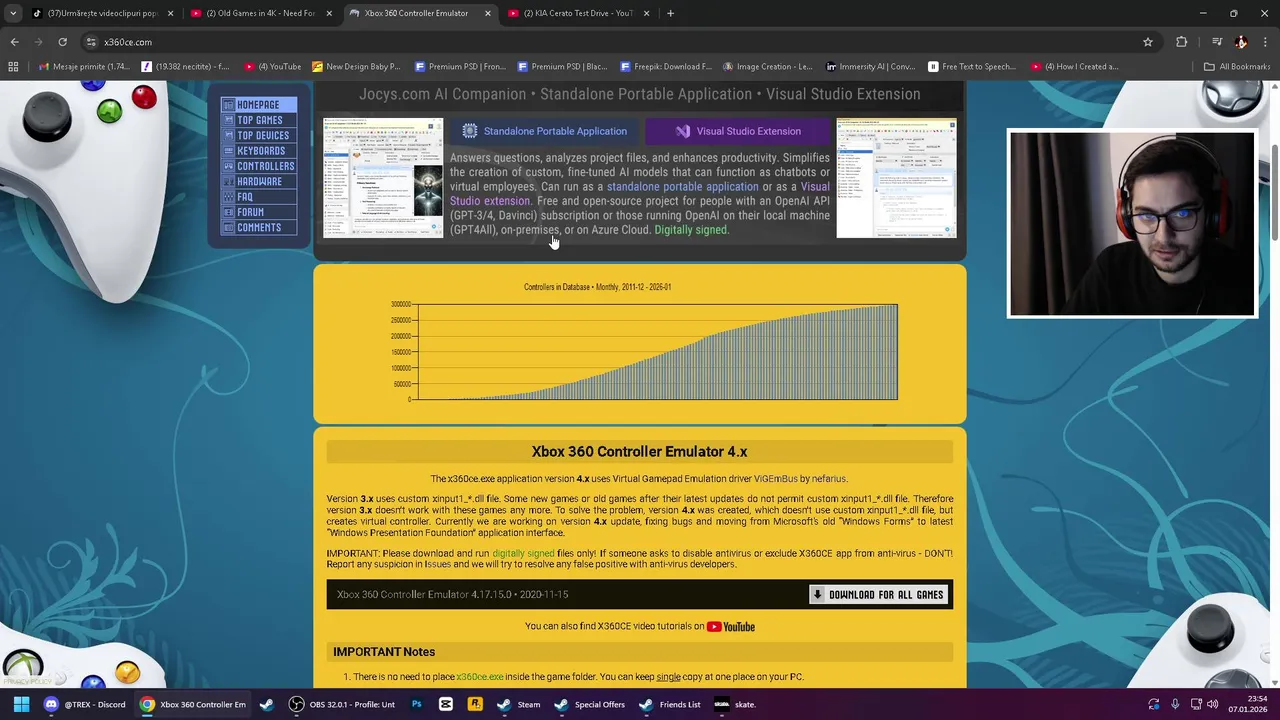Viewport: 1280px width, 720px height.
Task: Open the apps grid in bookmarks bar
Action: click(13, 67)
